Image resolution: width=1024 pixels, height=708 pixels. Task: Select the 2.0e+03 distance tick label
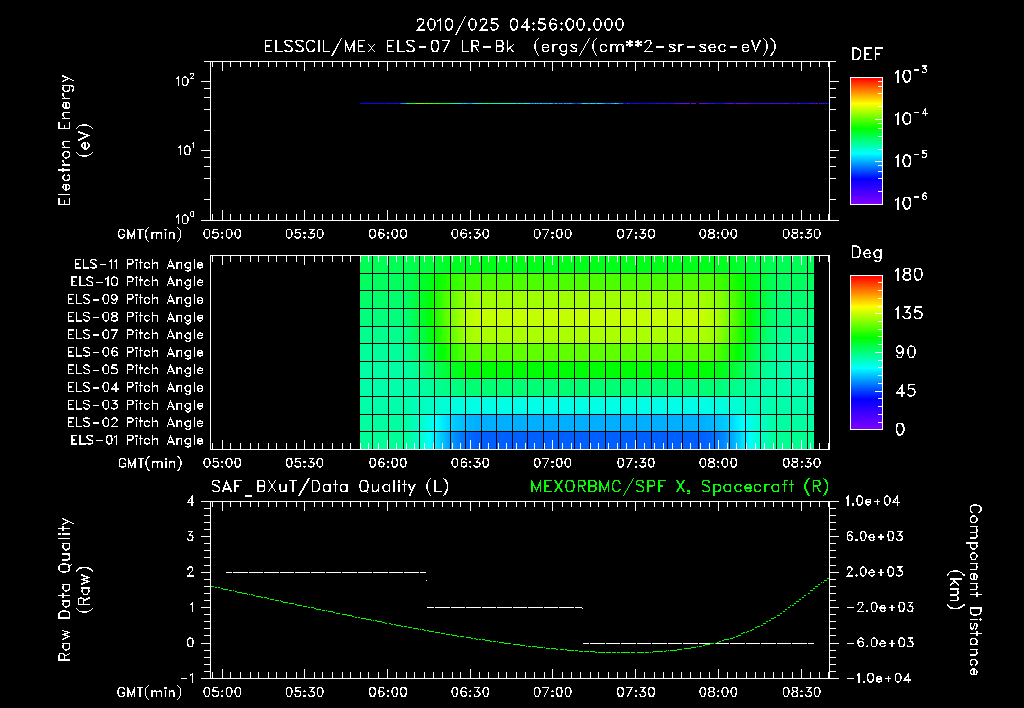click(874, 571)
